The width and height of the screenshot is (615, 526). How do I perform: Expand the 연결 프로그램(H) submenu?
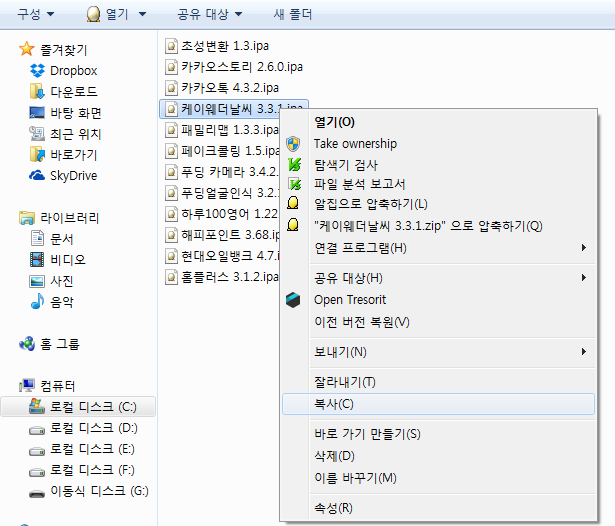584,248
